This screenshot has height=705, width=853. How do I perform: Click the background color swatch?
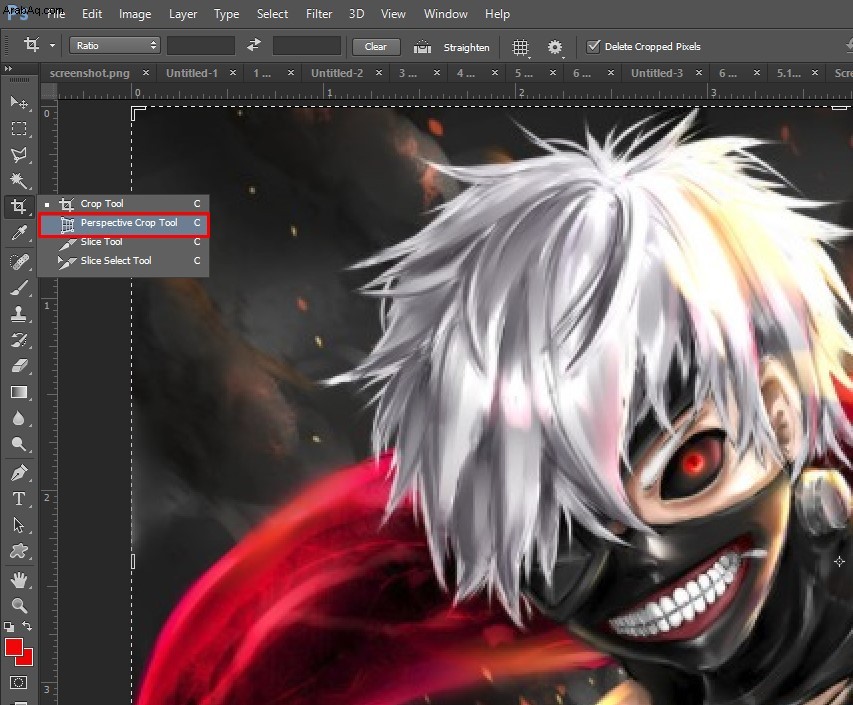[x=27, y=659]
